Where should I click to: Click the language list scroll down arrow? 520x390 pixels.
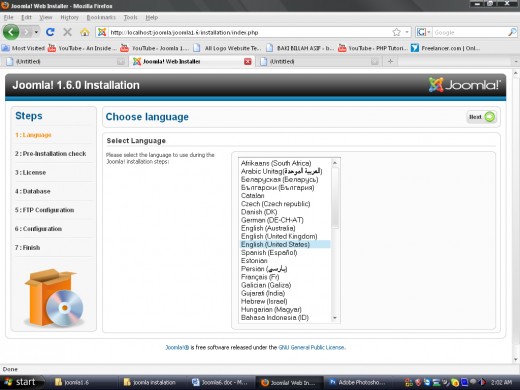(335, 318)
